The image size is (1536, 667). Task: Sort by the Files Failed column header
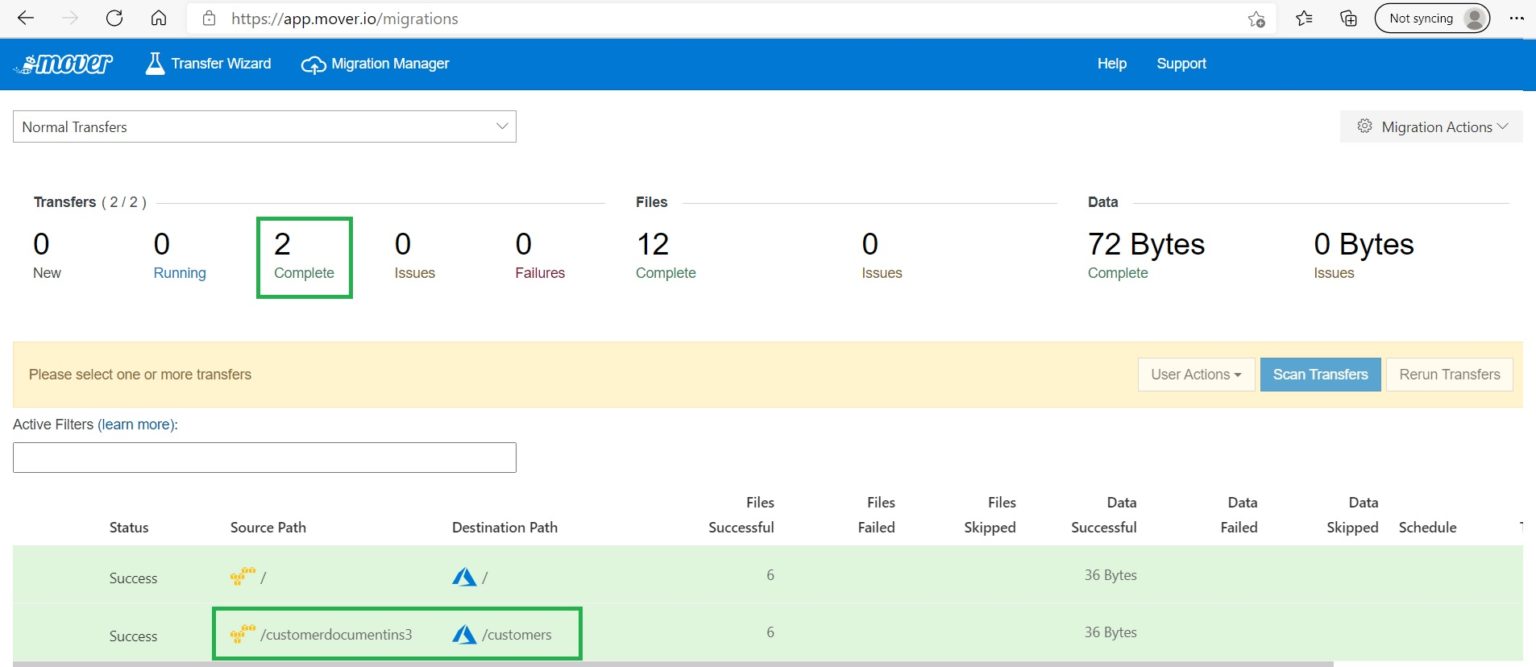pyautogui.click(x=876, y=515)
